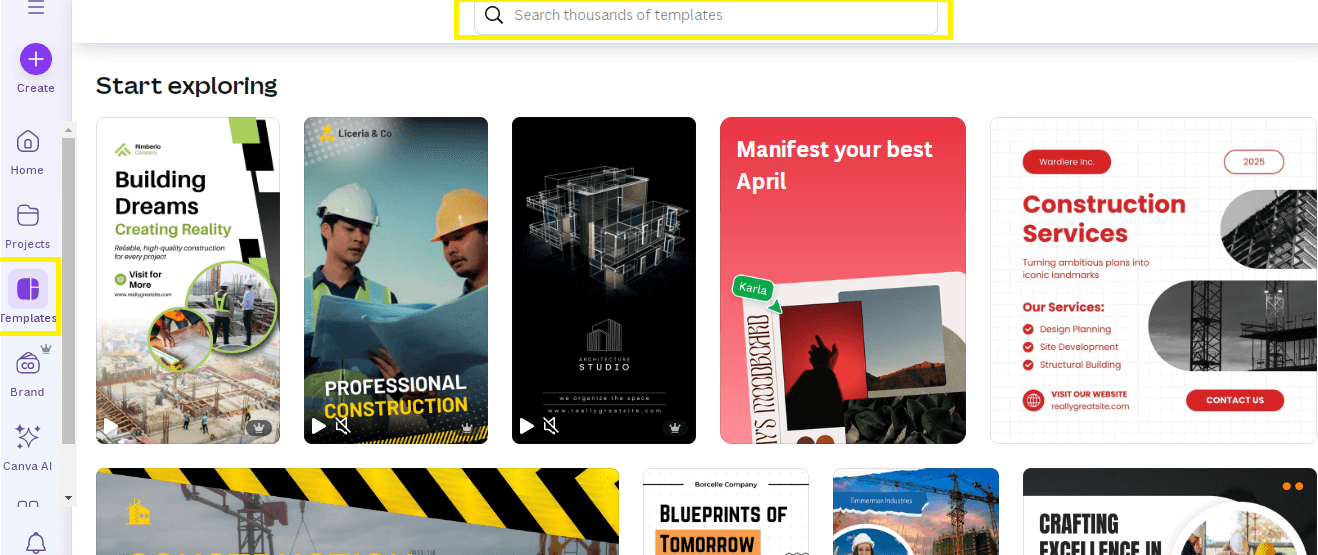The height and width of the screenshot is (555, 1318).
Task: Unmute the Professional Construction video template
Action: (343, 426)
